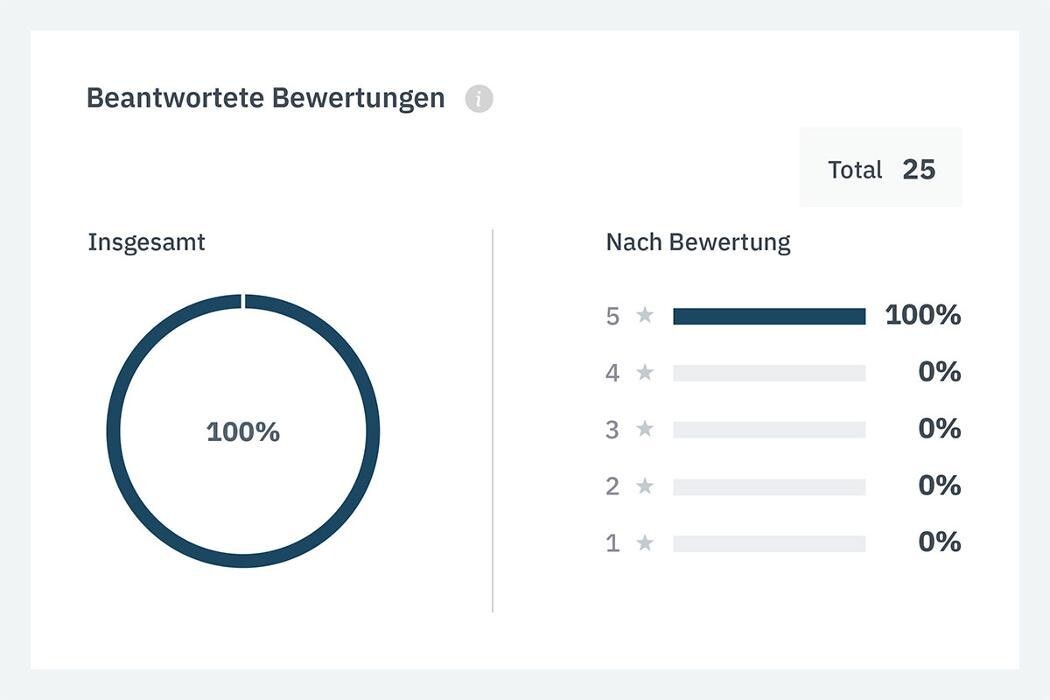Select the empty 2-star rating bar
Image resolution: width=1050 pixels, height=700 pixels.
click(769, 487)
